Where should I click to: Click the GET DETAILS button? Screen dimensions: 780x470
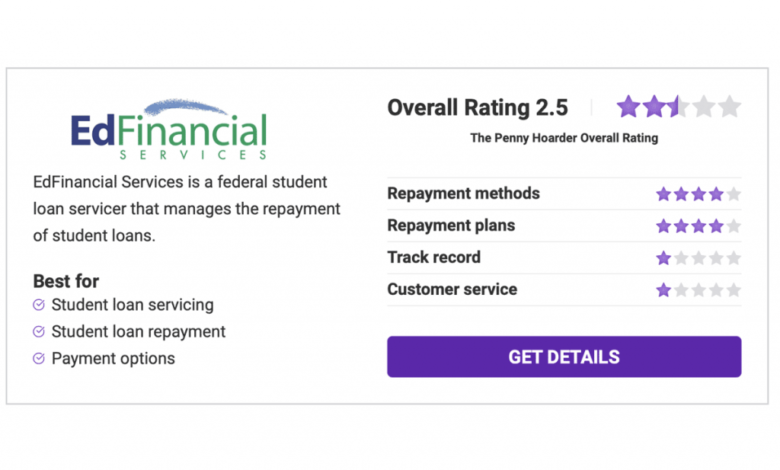click(564, 357)
